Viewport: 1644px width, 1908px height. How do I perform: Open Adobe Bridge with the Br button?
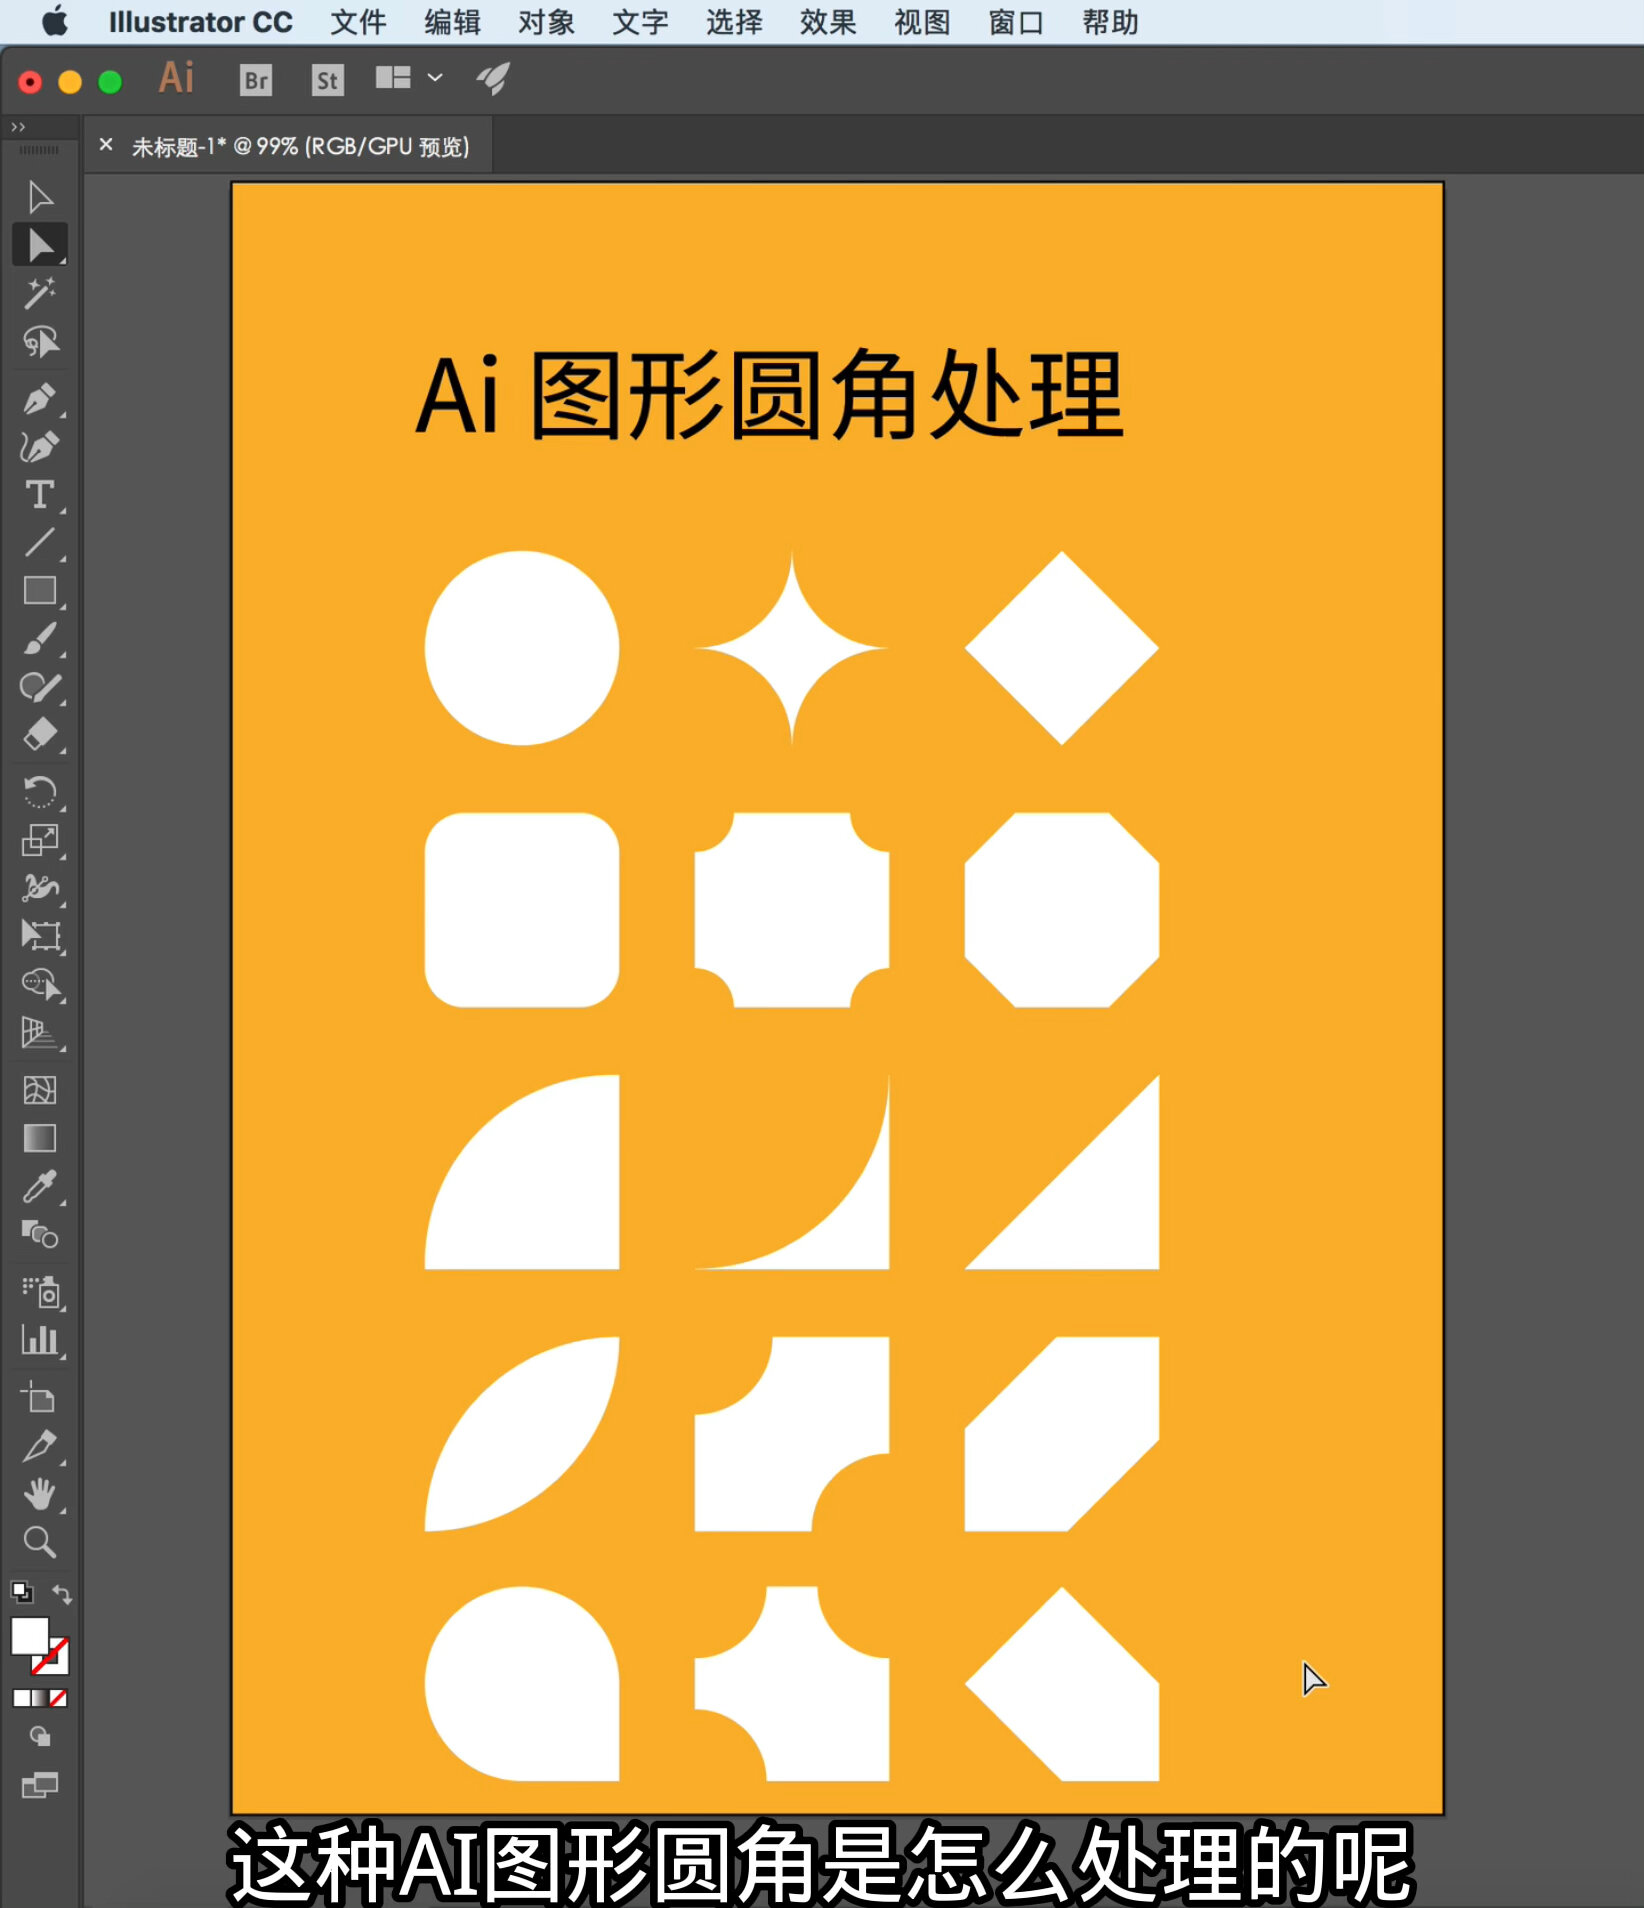[256, 79]
